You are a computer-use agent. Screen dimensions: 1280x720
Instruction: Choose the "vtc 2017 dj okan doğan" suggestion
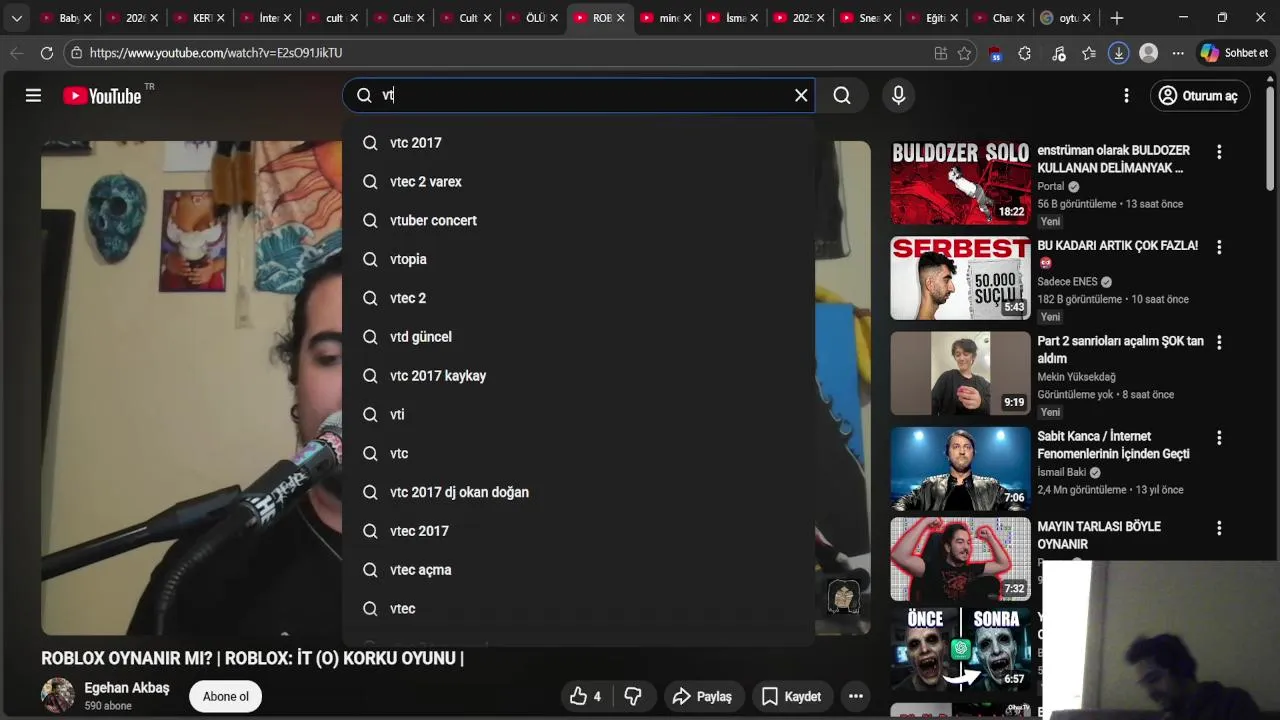578,492
